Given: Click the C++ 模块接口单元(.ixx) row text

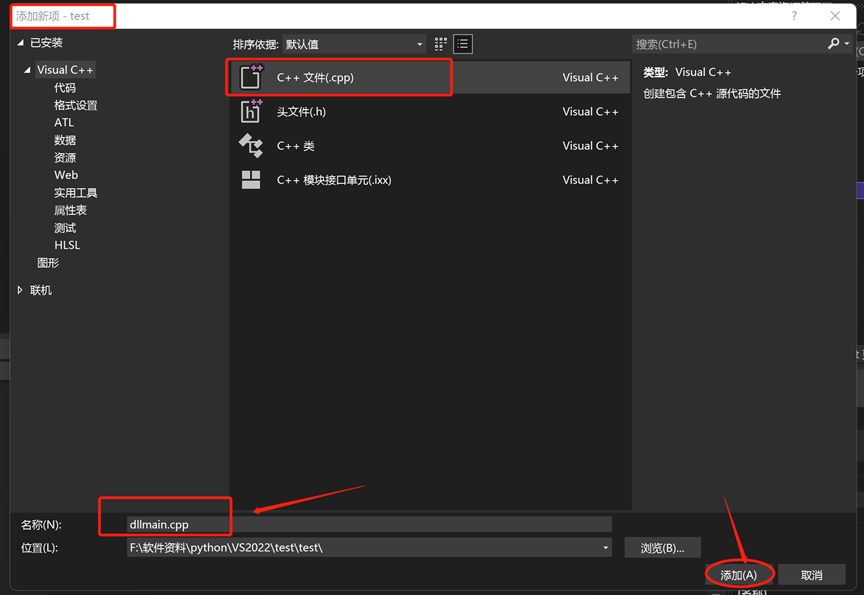Looking at the screenshot, I should point(334,180).
